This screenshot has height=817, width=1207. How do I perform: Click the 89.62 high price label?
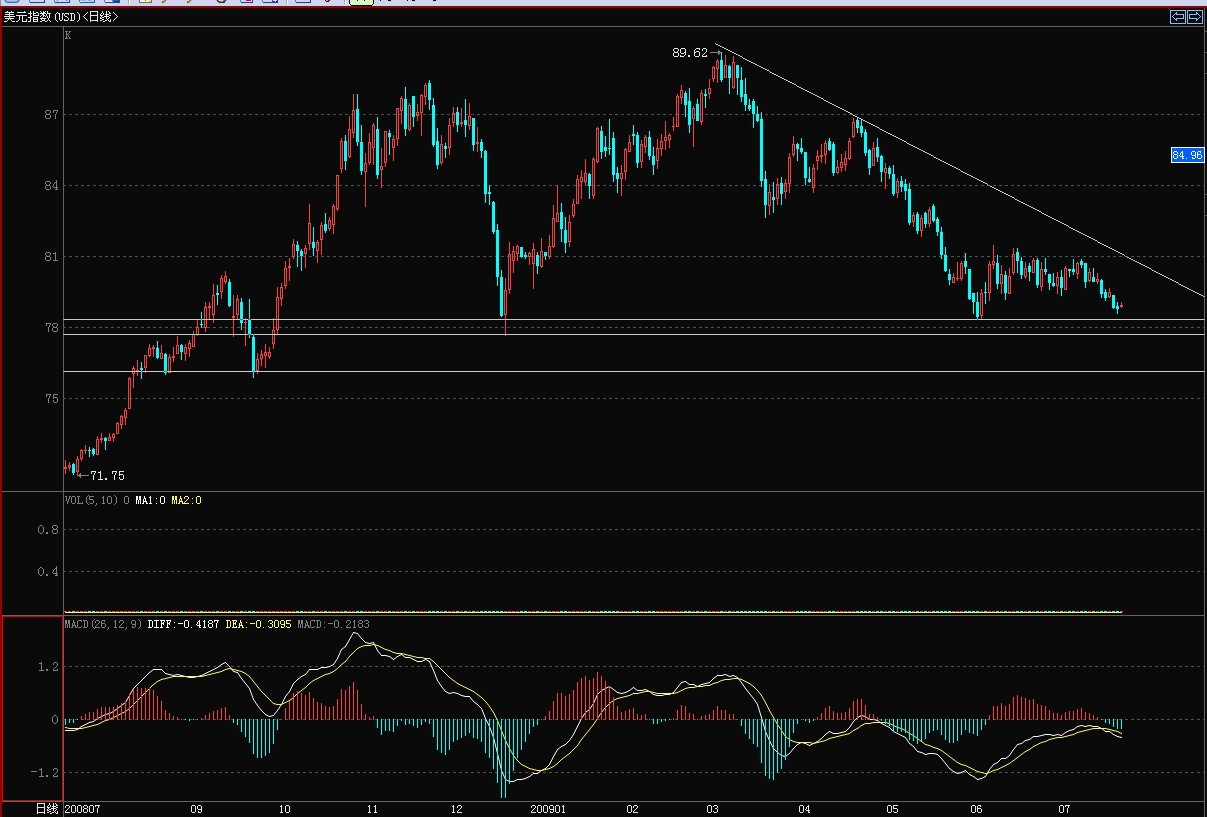point(690,53)
